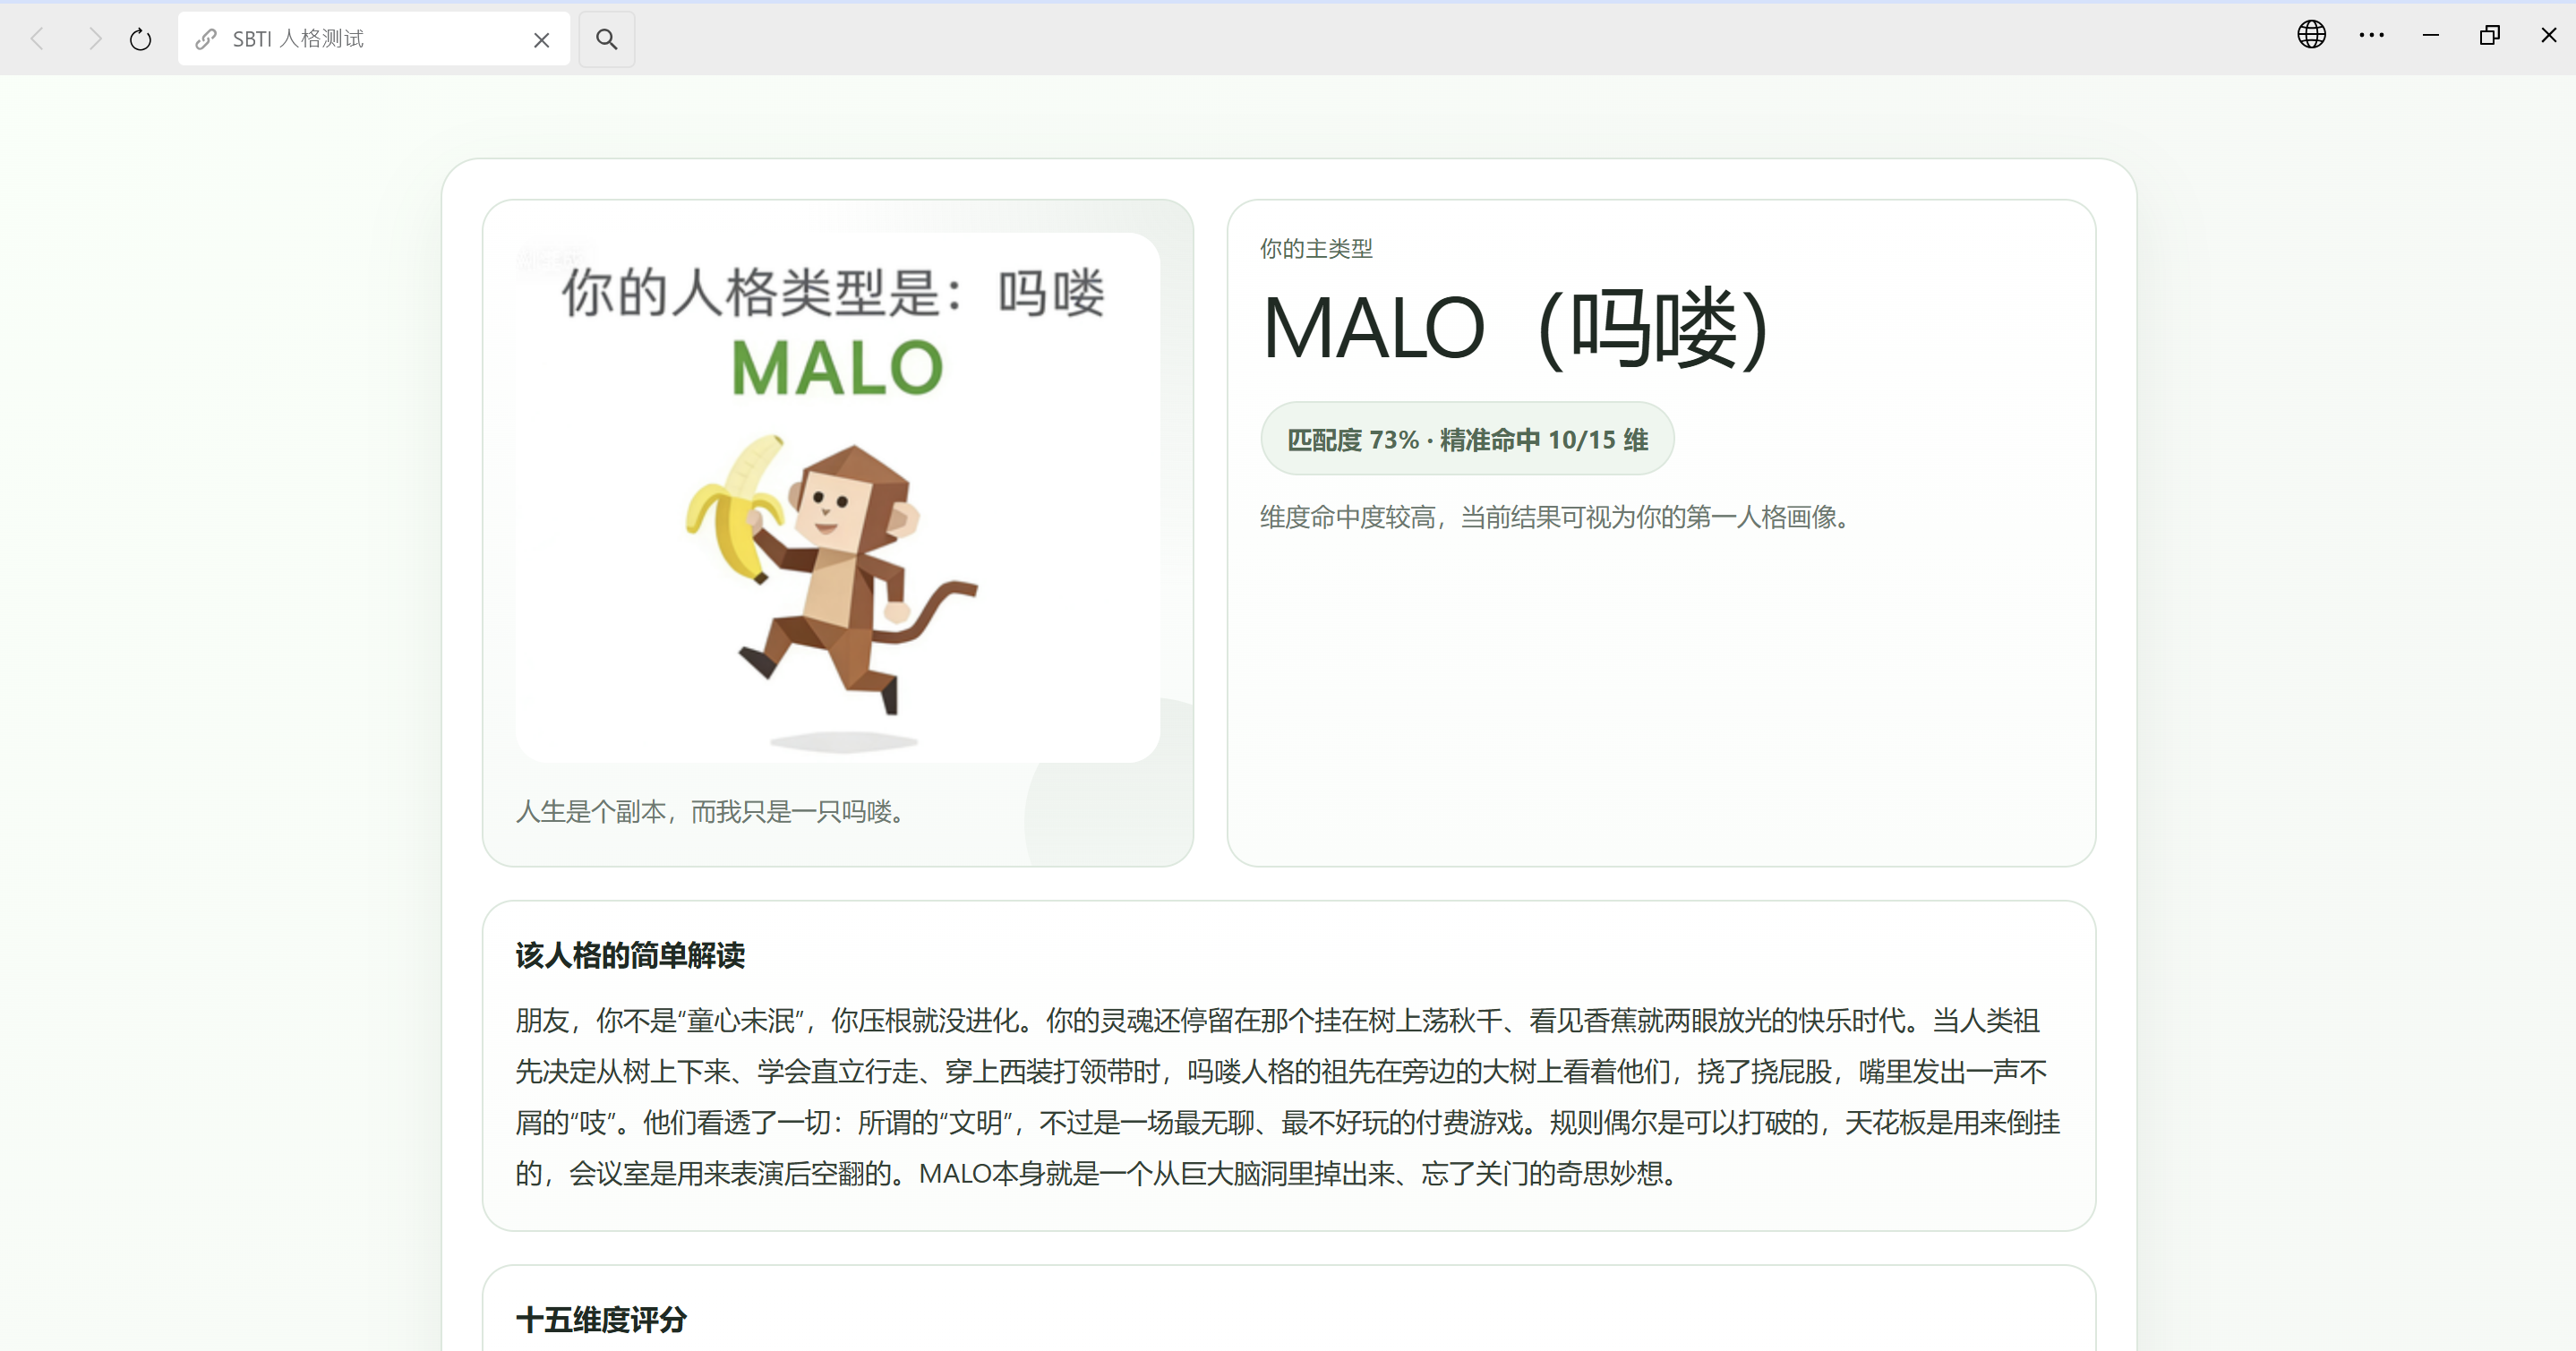Click the 该人格的简单解读 section heading
This screenshot has height=1351, width=2576.
point(630,955)
